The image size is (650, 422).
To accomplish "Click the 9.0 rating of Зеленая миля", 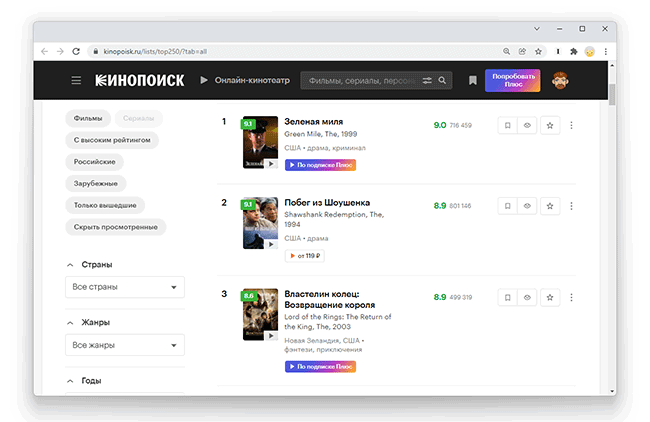I will pyautogui.click(x=440, y=125).
